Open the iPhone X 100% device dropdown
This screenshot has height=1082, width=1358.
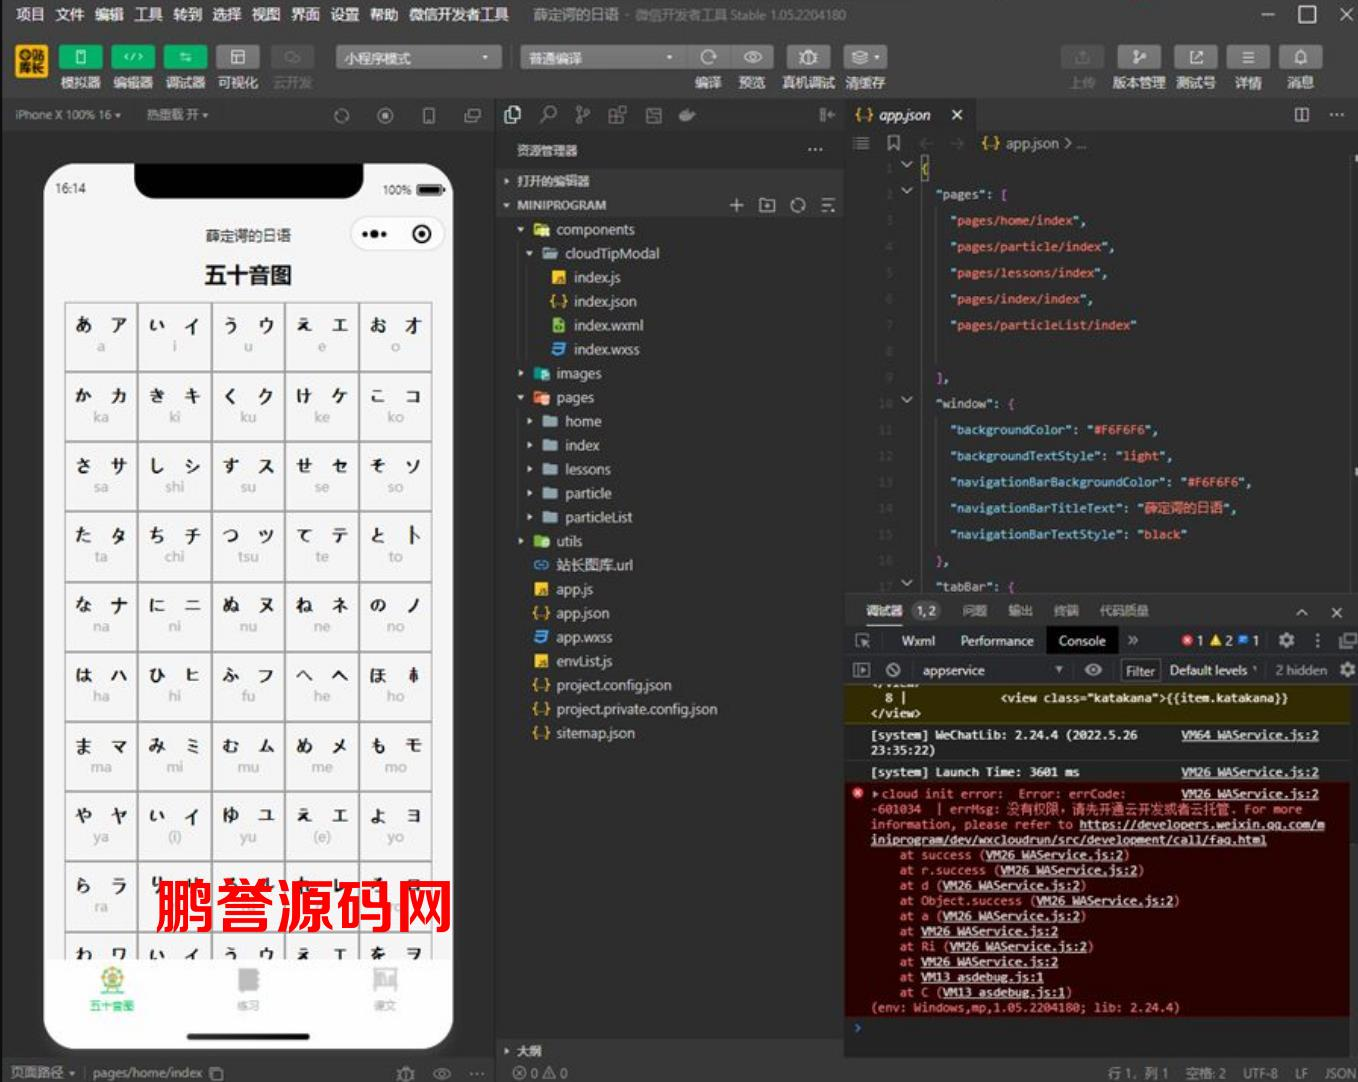tap(68, 115)
